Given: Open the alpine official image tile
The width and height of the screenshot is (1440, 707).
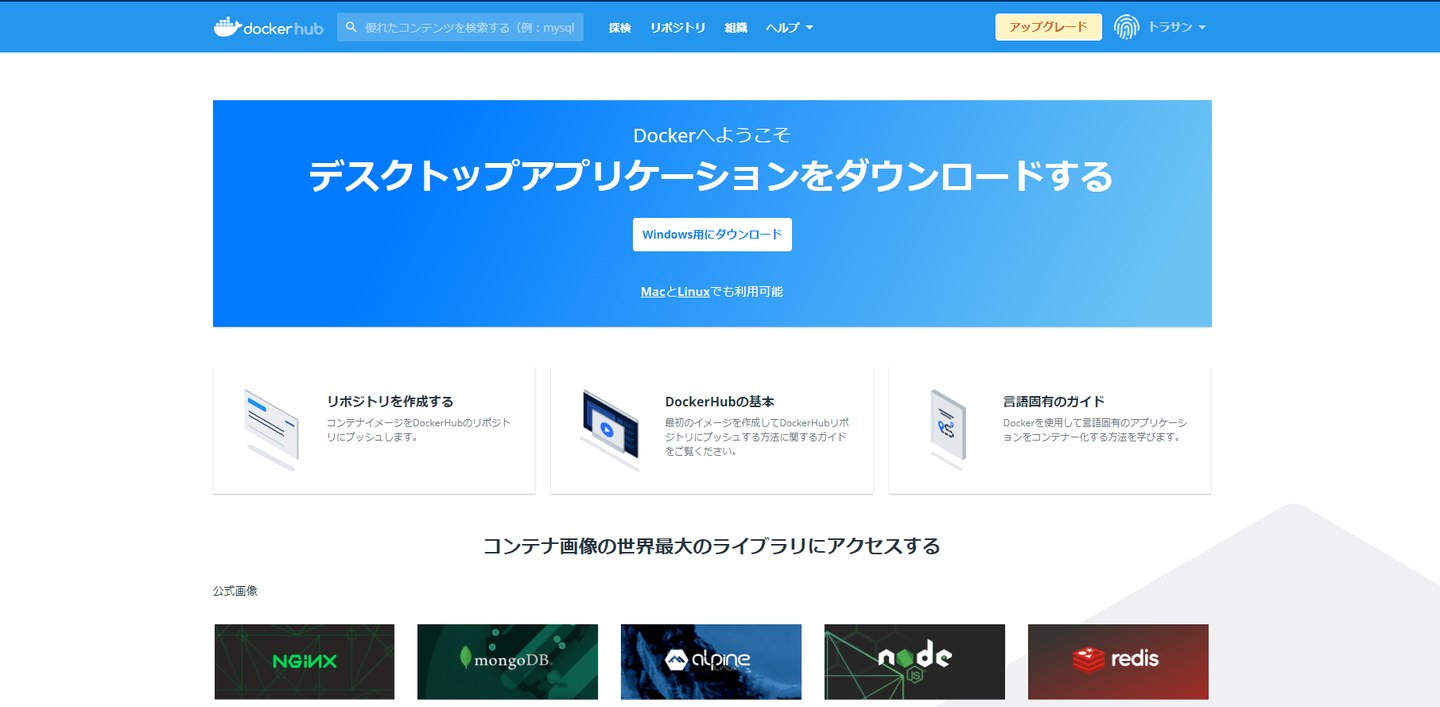Looking at the screenshot, I should (711, 662).
